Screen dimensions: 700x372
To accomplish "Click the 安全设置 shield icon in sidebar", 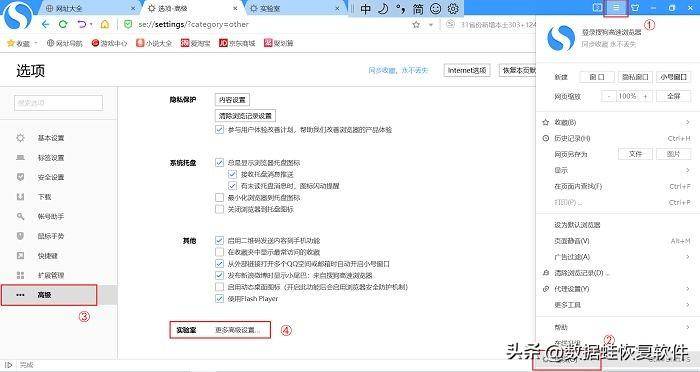I will click(21, 177).
